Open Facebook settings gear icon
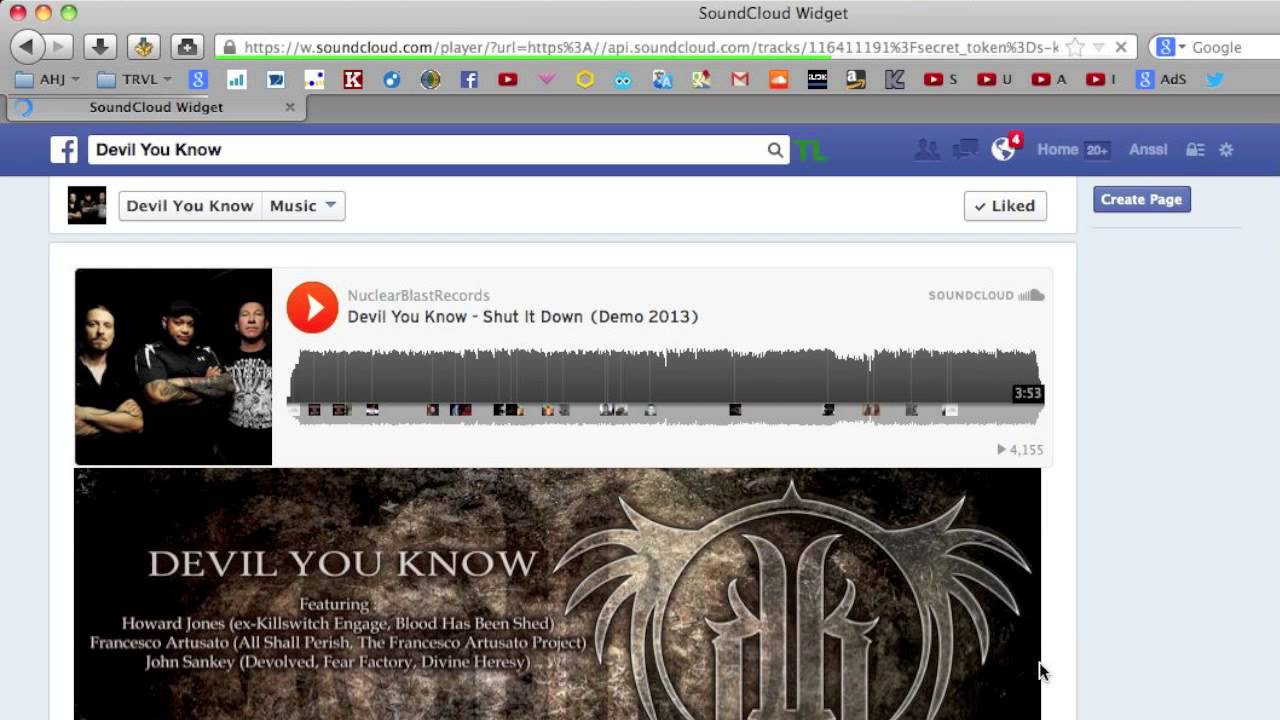The image size is (1280, 720). 1226,150
